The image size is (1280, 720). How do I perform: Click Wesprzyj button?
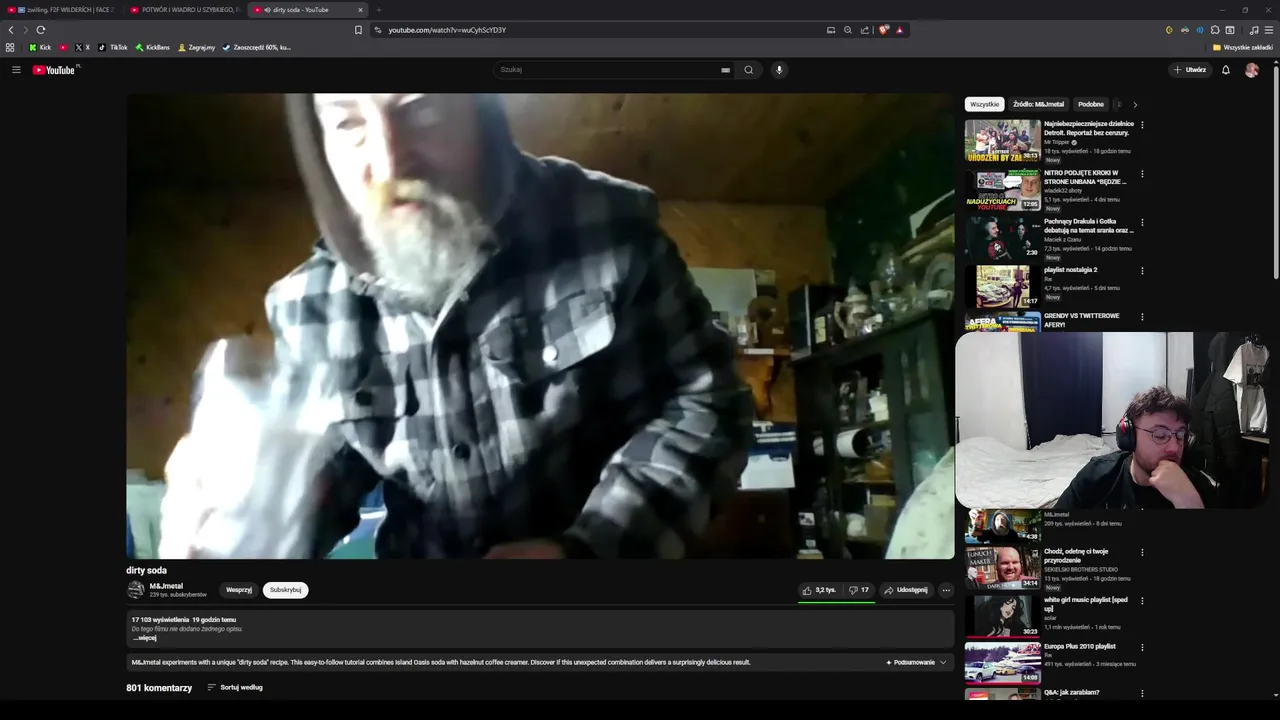click(x=239, y=590)
